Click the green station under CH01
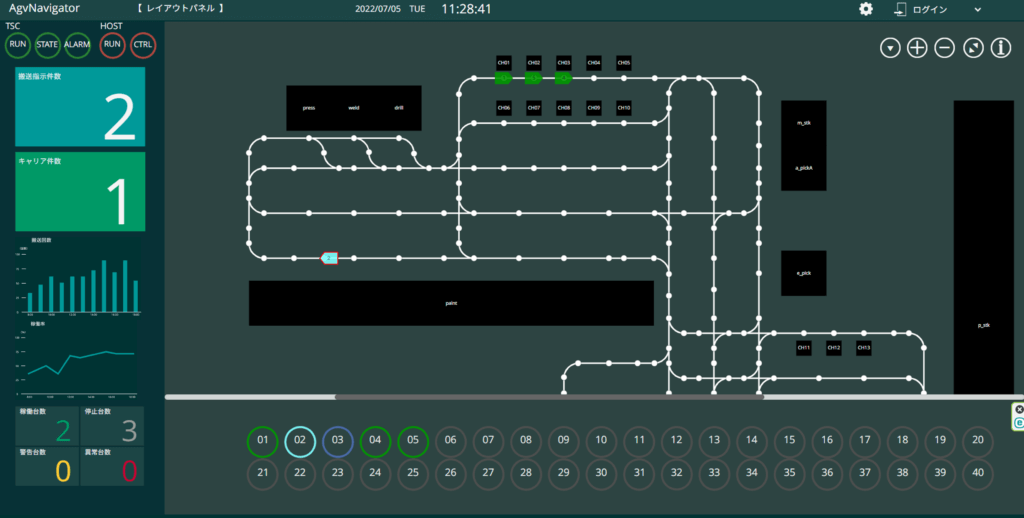 coord(504,77)
